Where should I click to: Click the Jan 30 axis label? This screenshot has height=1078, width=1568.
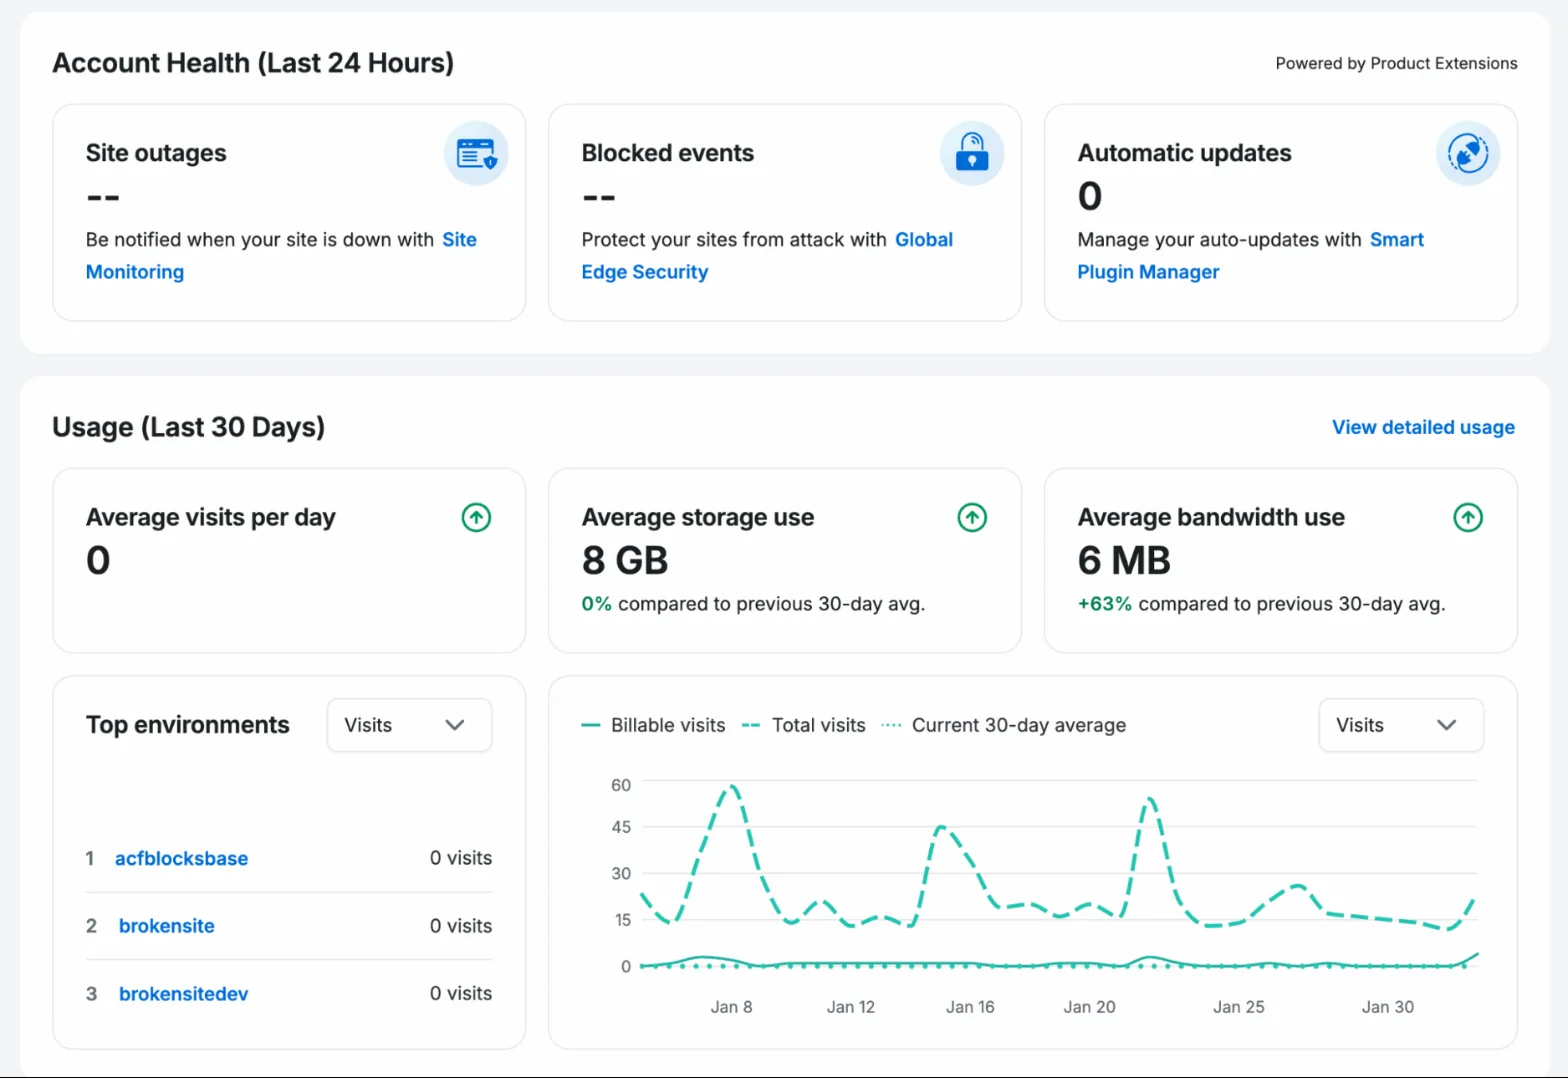click(1387, 1007)
